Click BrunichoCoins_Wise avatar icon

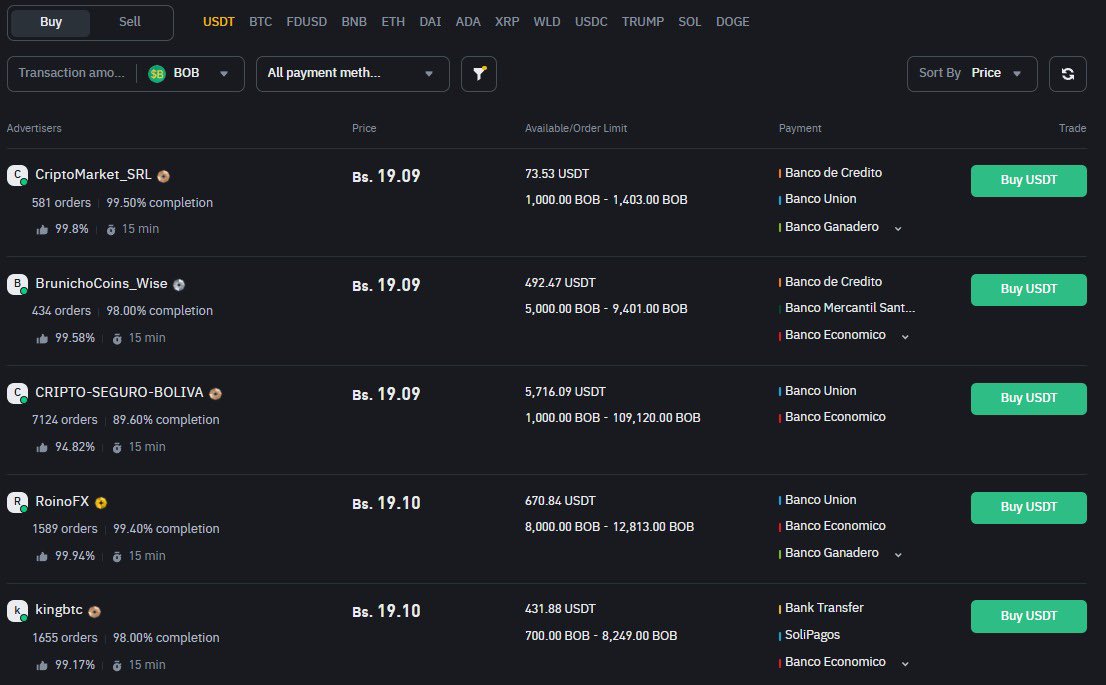point(18,284)
